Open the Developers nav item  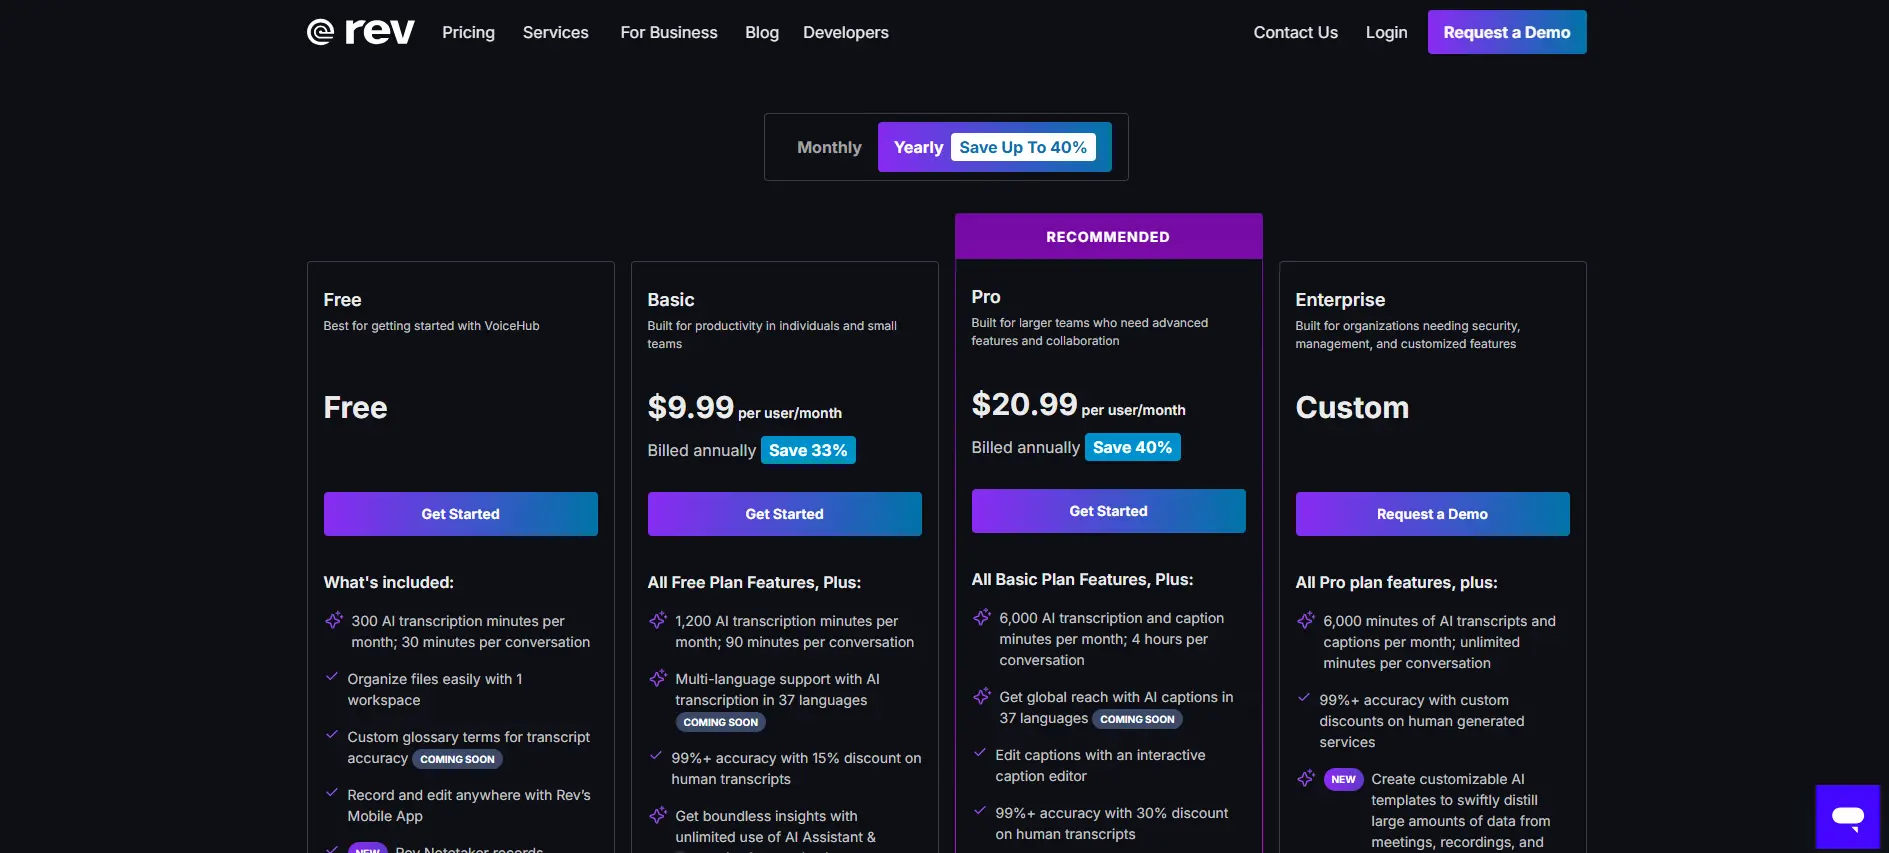846,32
